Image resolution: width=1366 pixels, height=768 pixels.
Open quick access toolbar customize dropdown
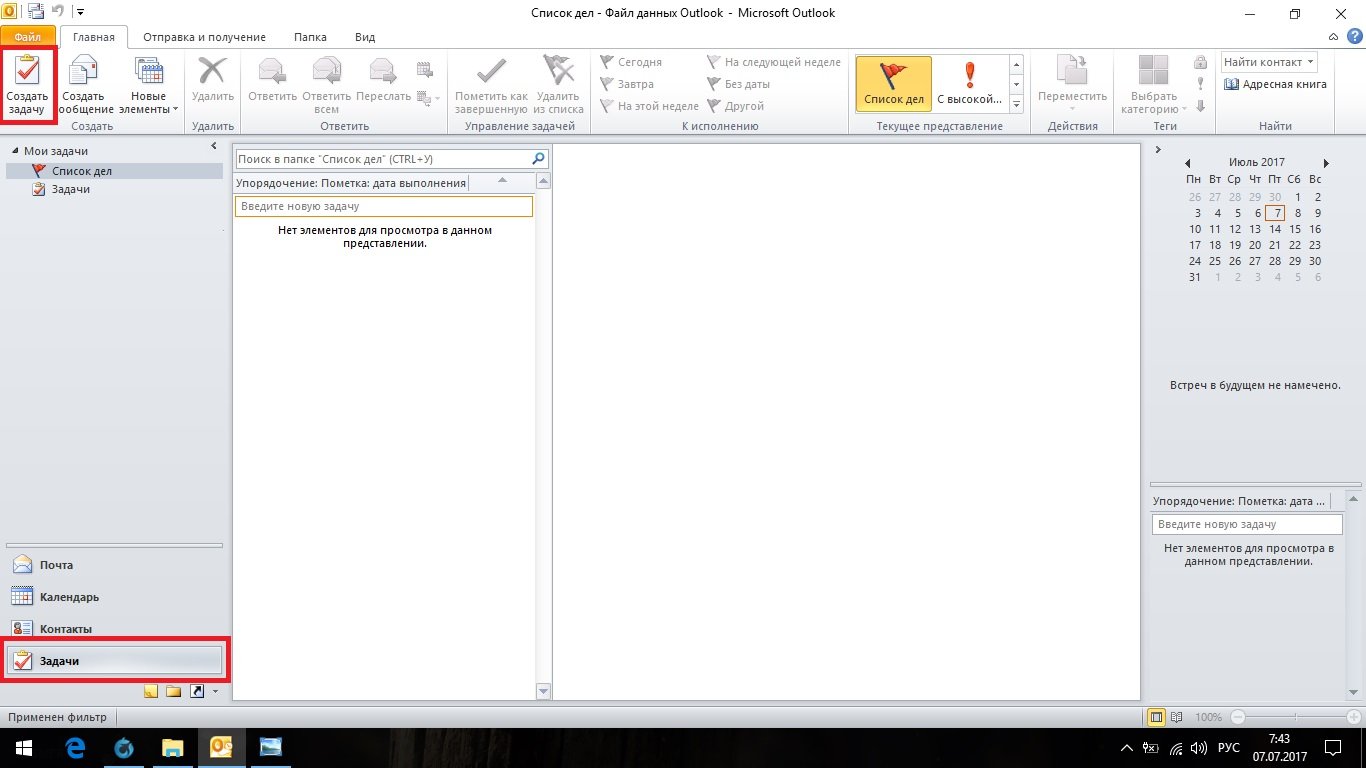(x=80, y=12)
